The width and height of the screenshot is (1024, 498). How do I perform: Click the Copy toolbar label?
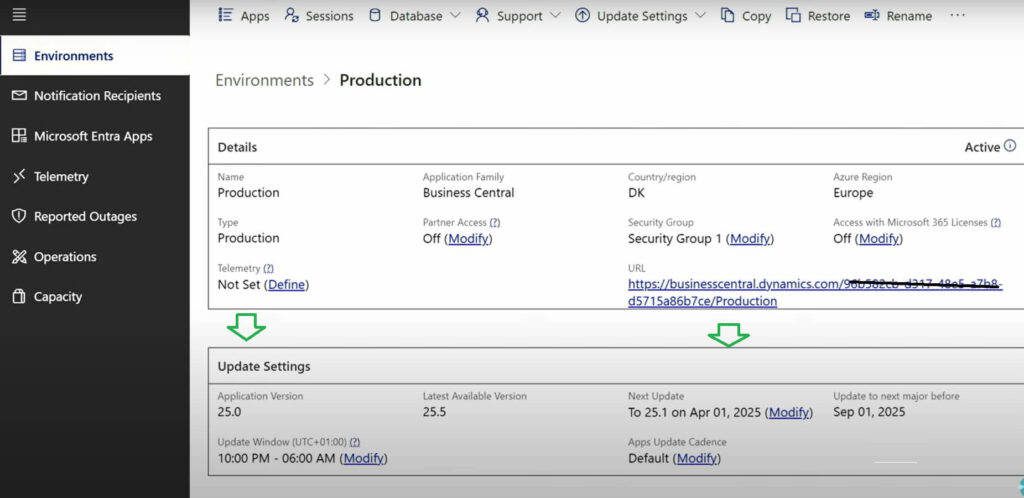(x=756, y=16)
